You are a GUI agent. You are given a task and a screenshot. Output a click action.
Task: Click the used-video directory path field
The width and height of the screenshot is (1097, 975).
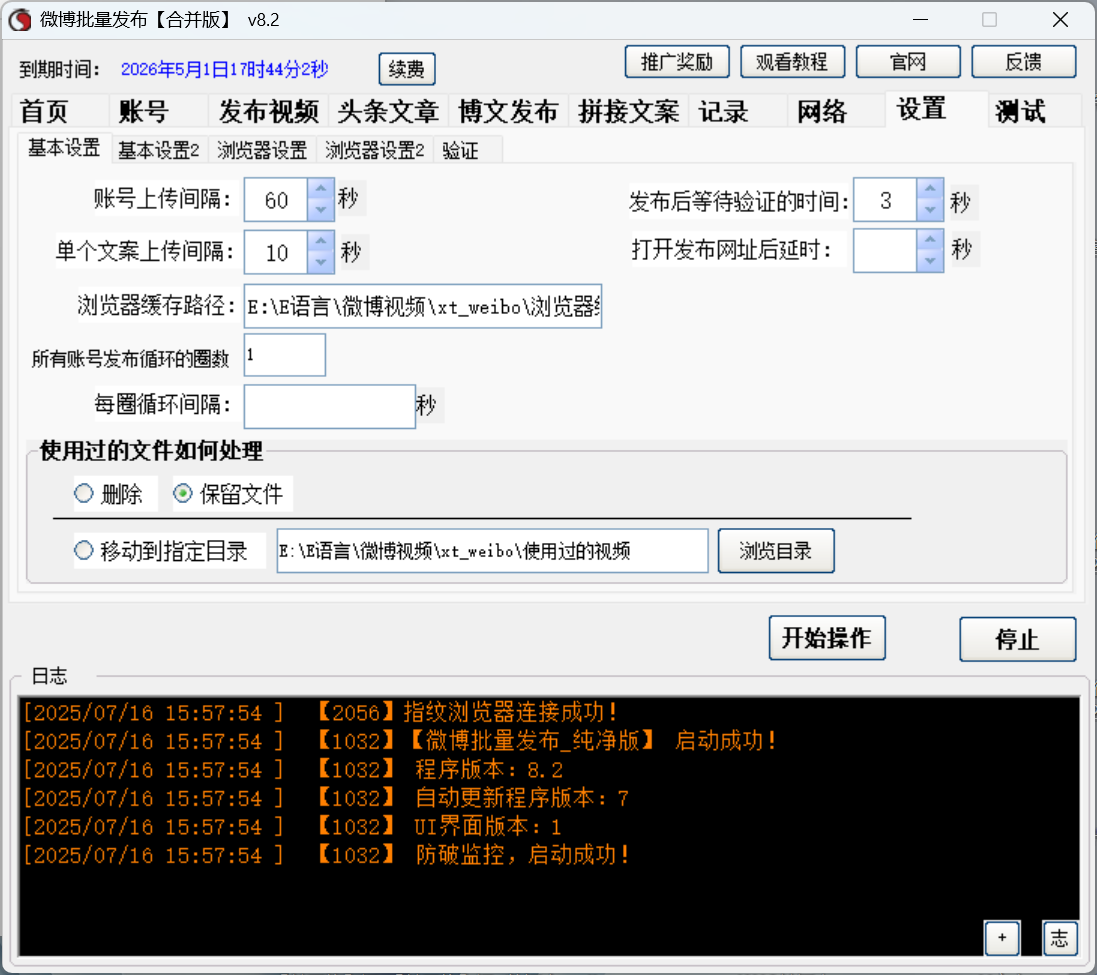pos(493,551)
